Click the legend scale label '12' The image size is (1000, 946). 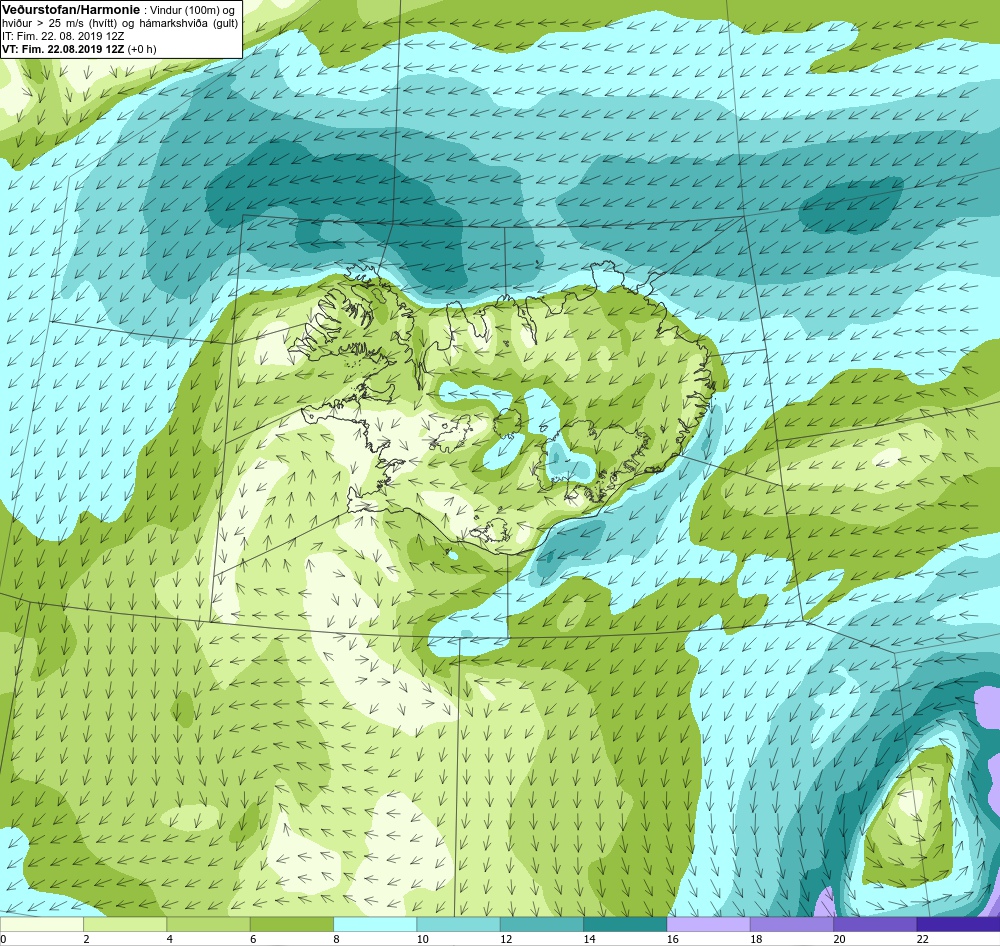(x=506, y=938)
